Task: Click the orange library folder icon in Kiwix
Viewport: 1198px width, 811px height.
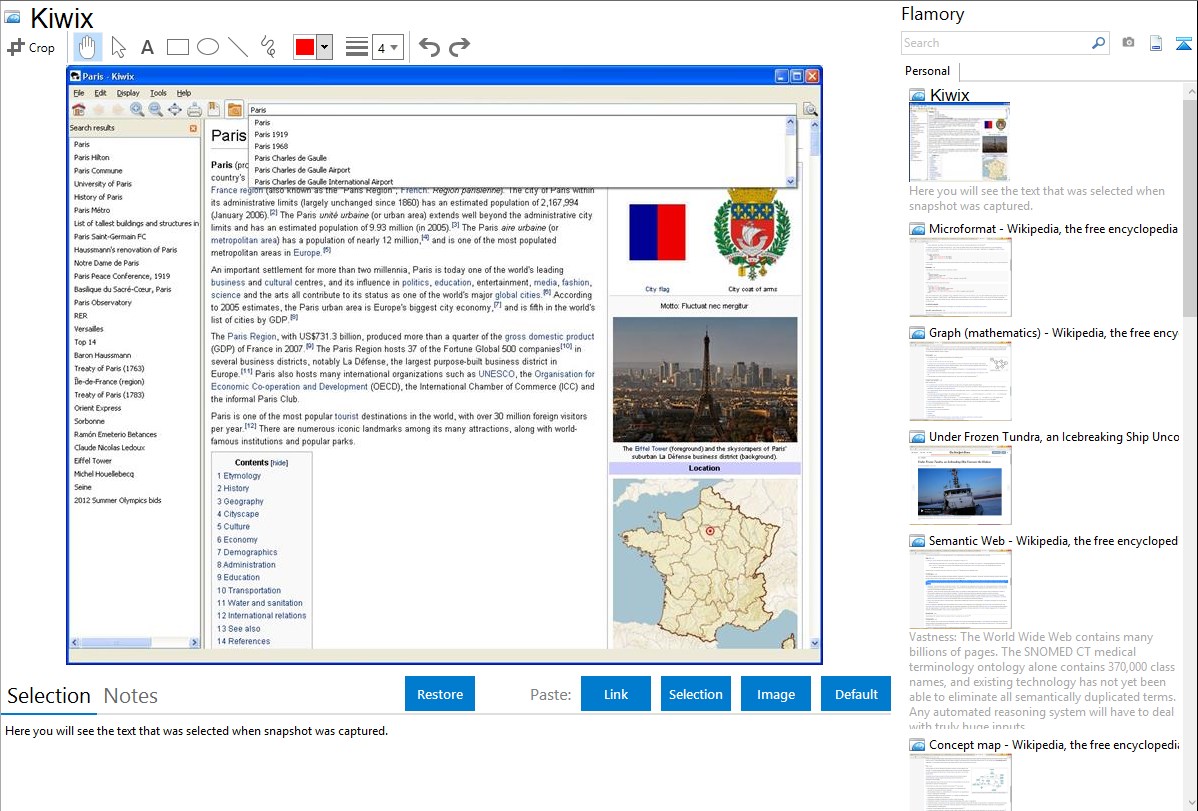Action: click(235, 110)
